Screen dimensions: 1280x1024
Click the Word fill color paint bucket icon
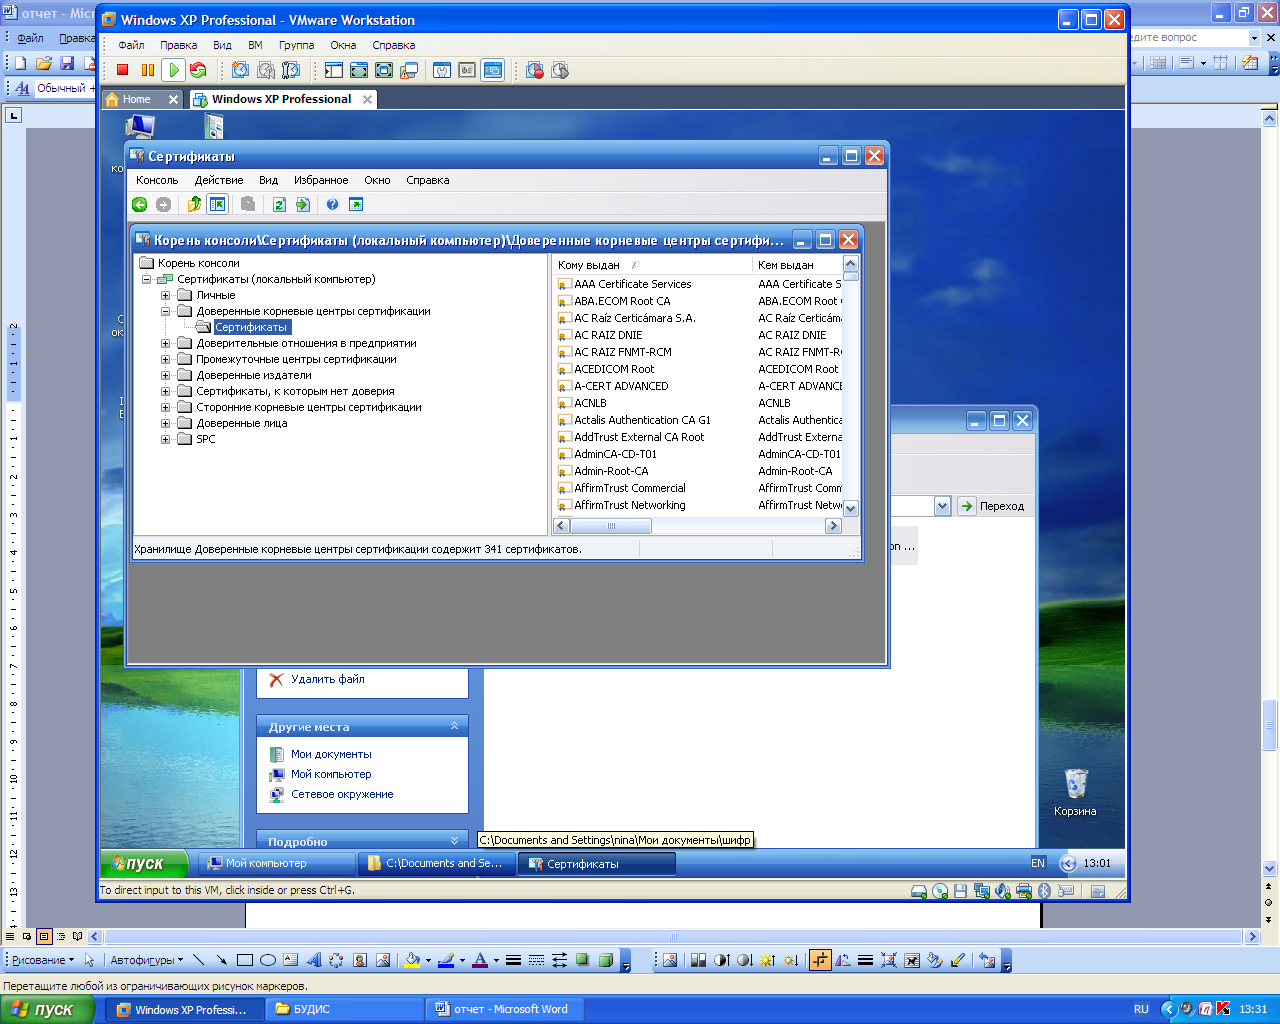point(412,960)
